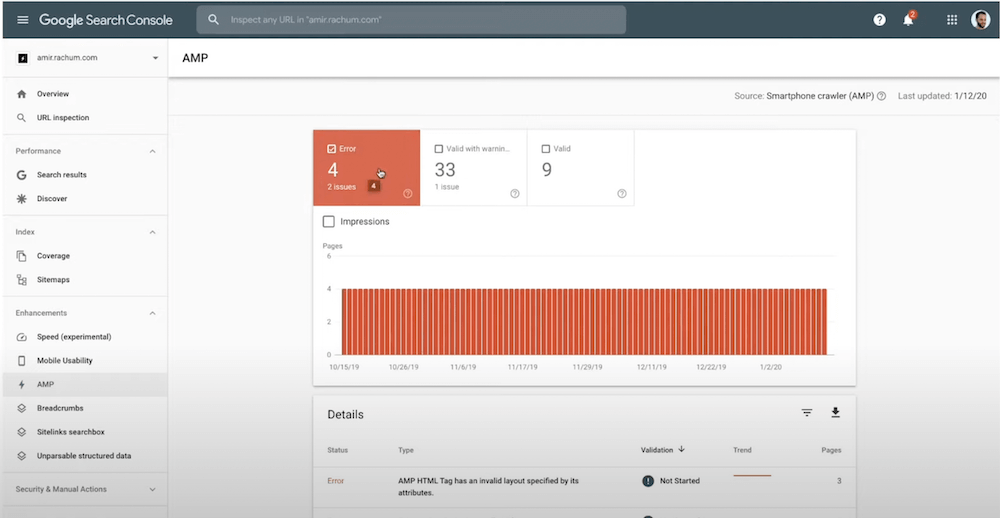Click the Coverage pages icon
Screen dimensions: 1000x518
click(22, 256)
